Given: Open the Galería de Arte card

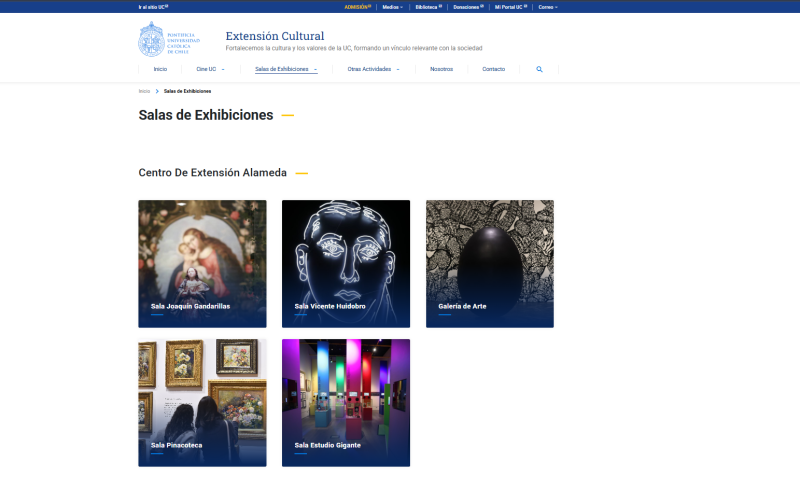Looking at the screenshot, I should 490,264.
